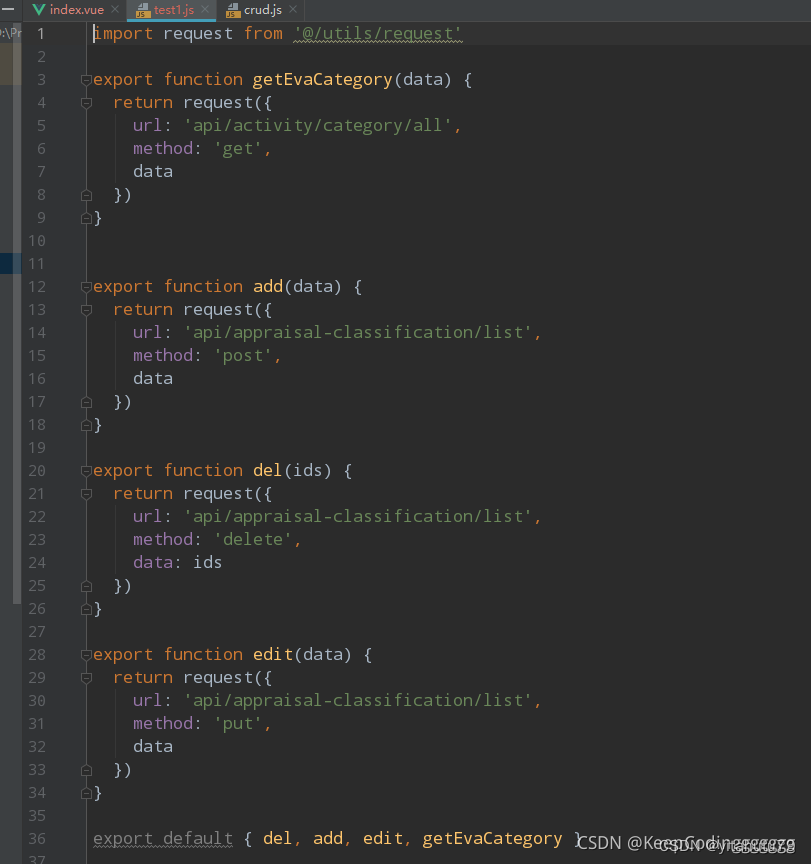Switch to the index.vue tab
The image size is (811, 864).
click(x=77, y=10)
